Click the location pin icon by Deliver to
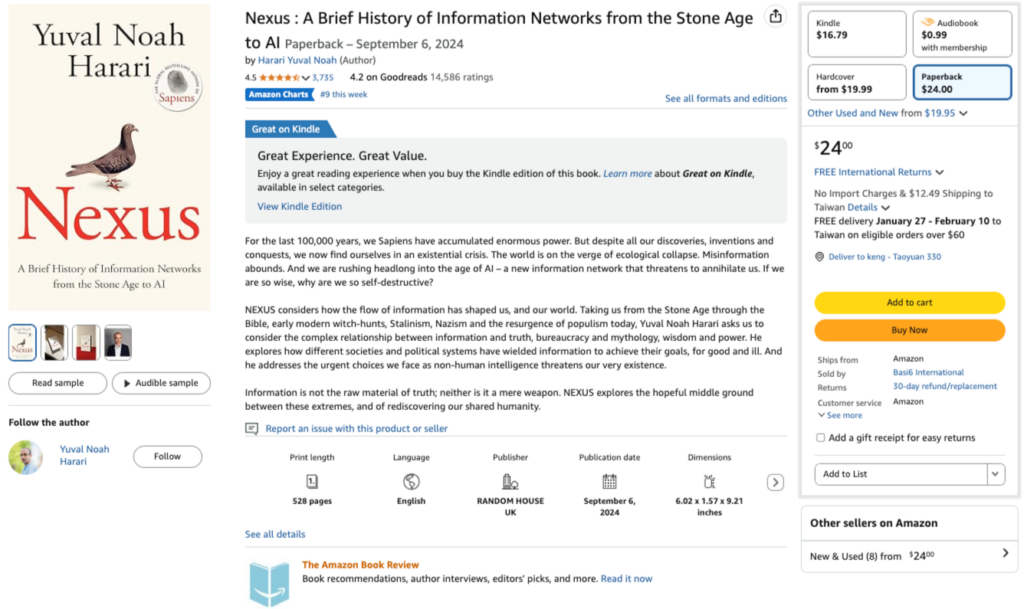The height and width of the screenshot is (609, 1024). pyautogui.click(x=820, y=257)
